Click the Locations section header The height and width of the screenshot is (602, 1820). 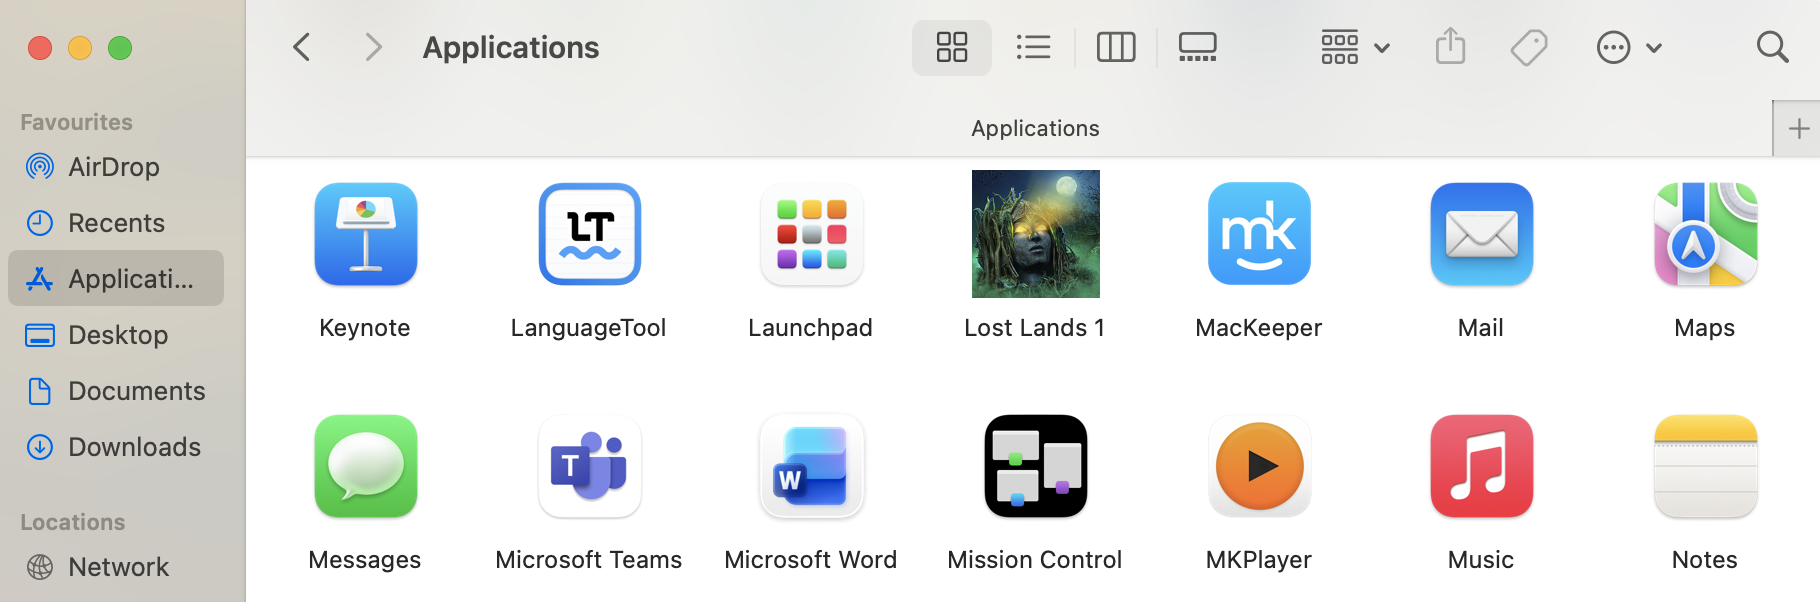click(72, 522)
